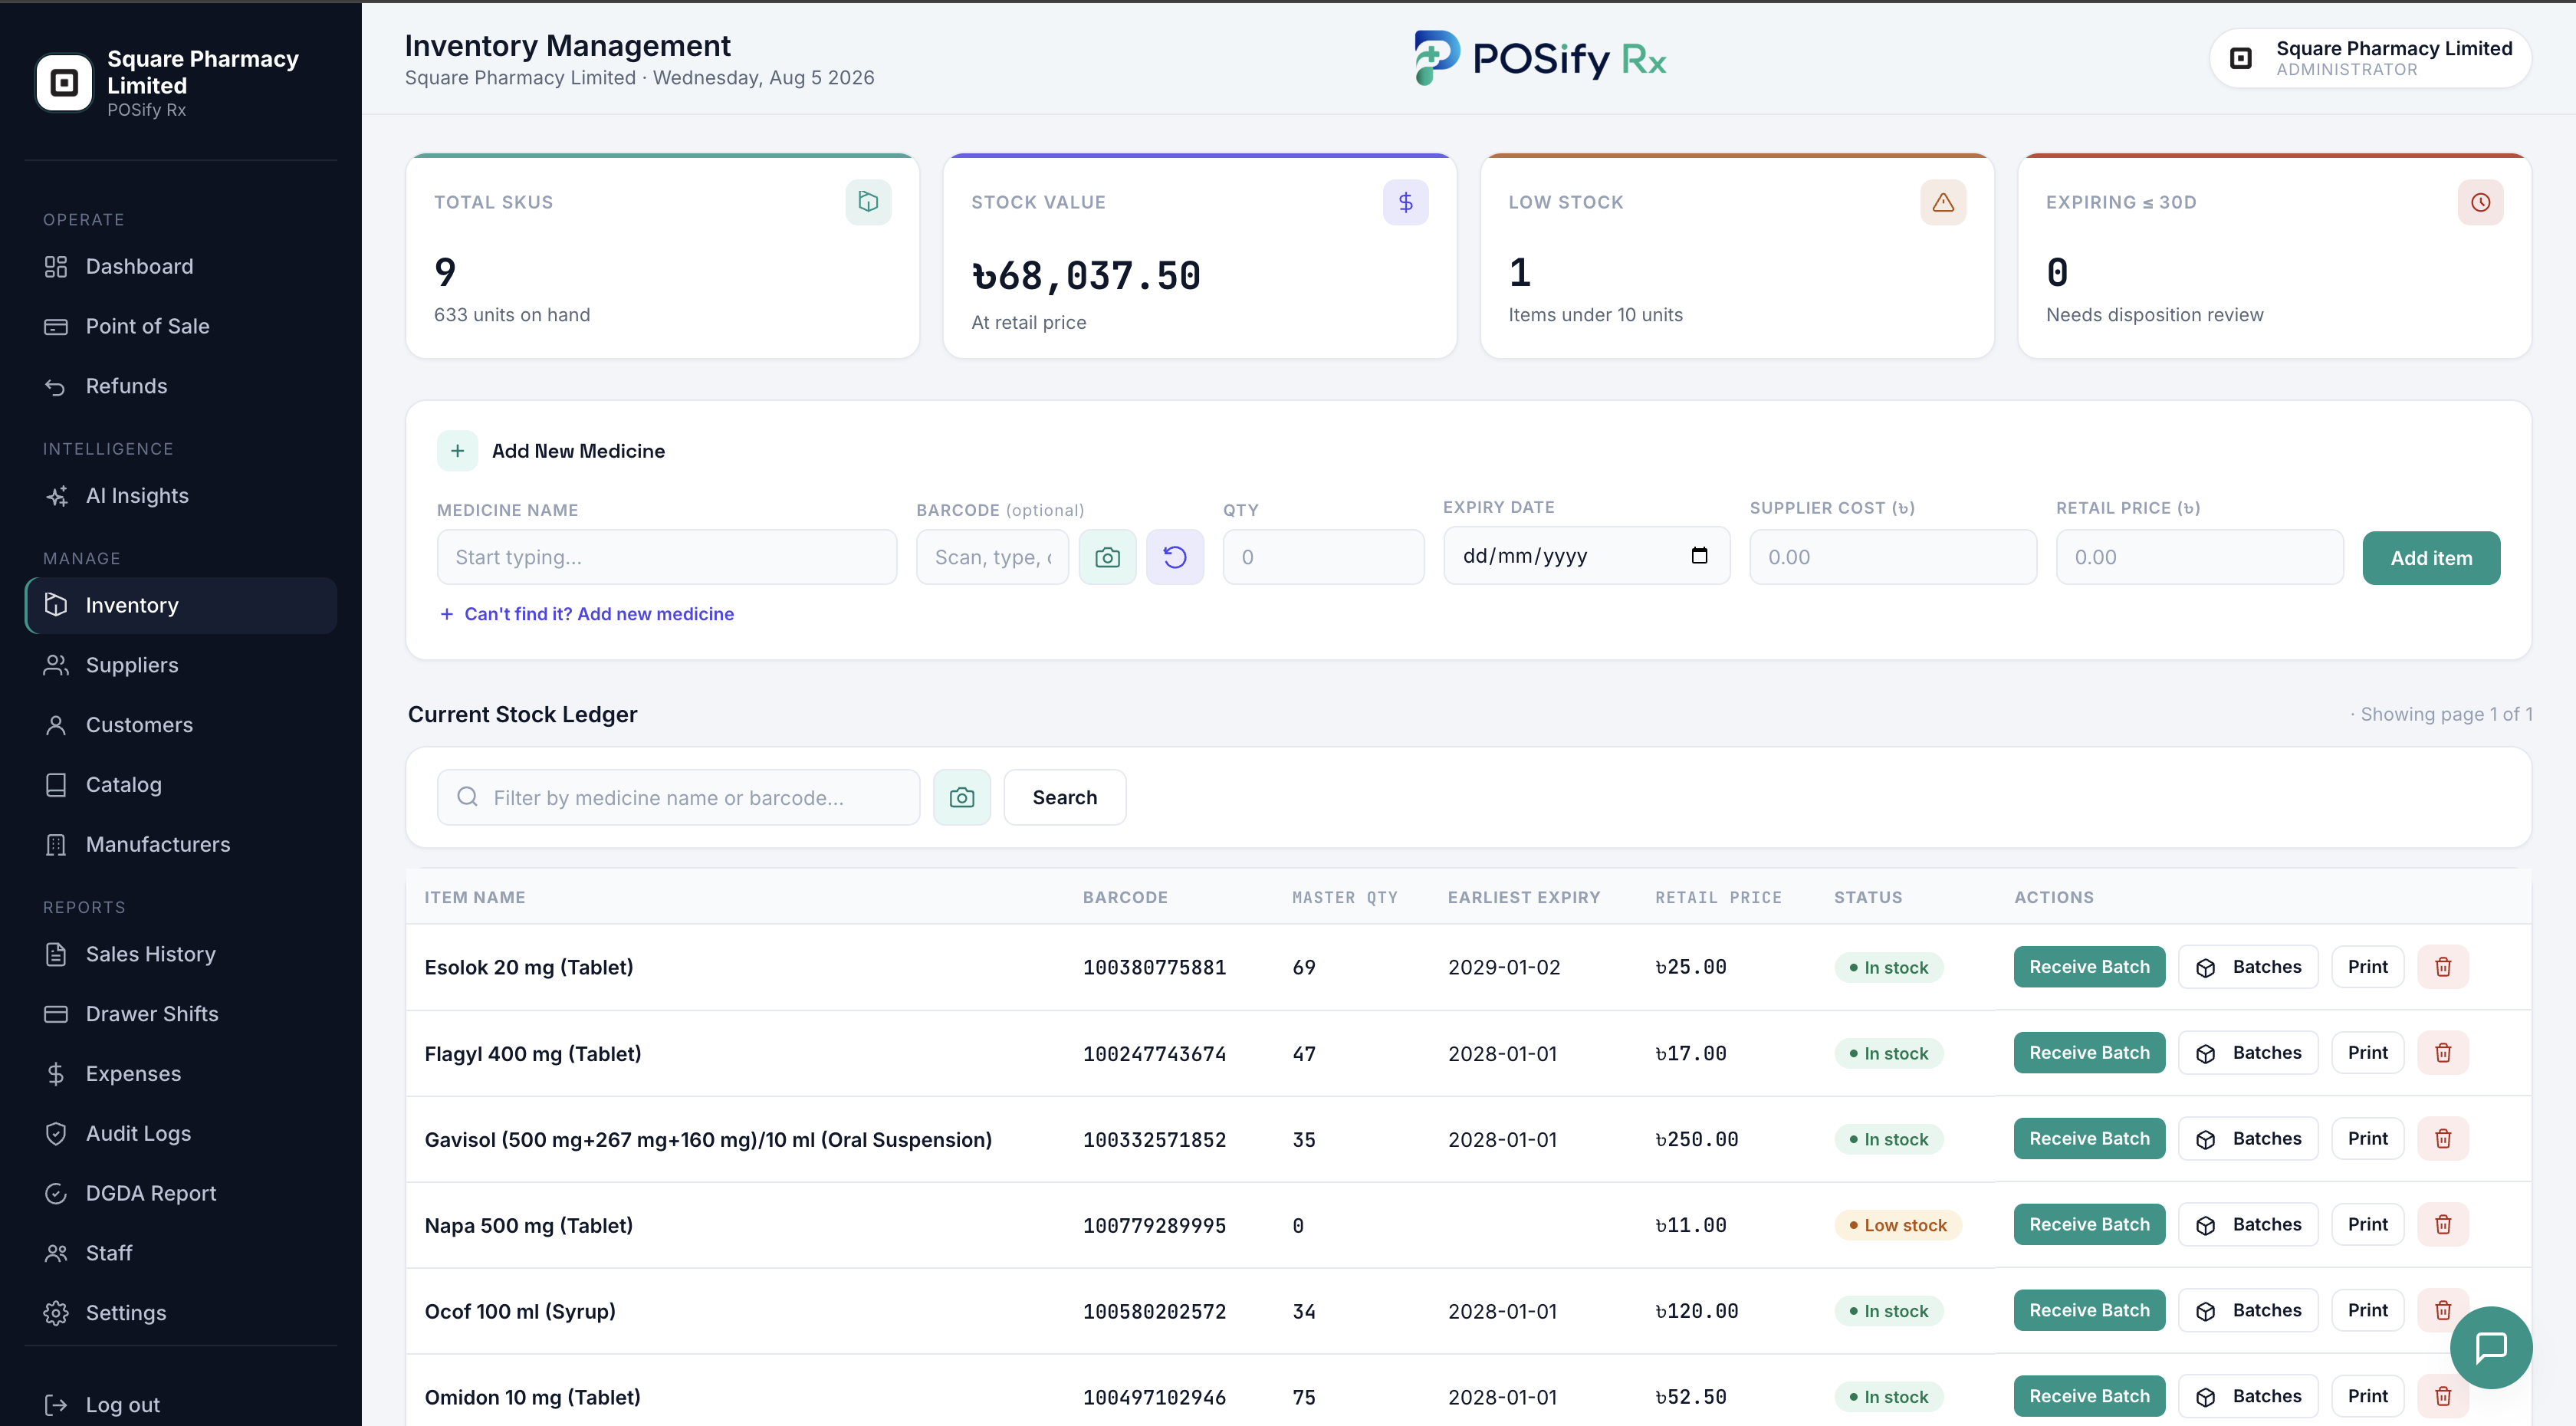Viewport: 2576px width, 1426px height.
Task: Open Dashboard from the sidebar
Action: (x=181, y=267)
